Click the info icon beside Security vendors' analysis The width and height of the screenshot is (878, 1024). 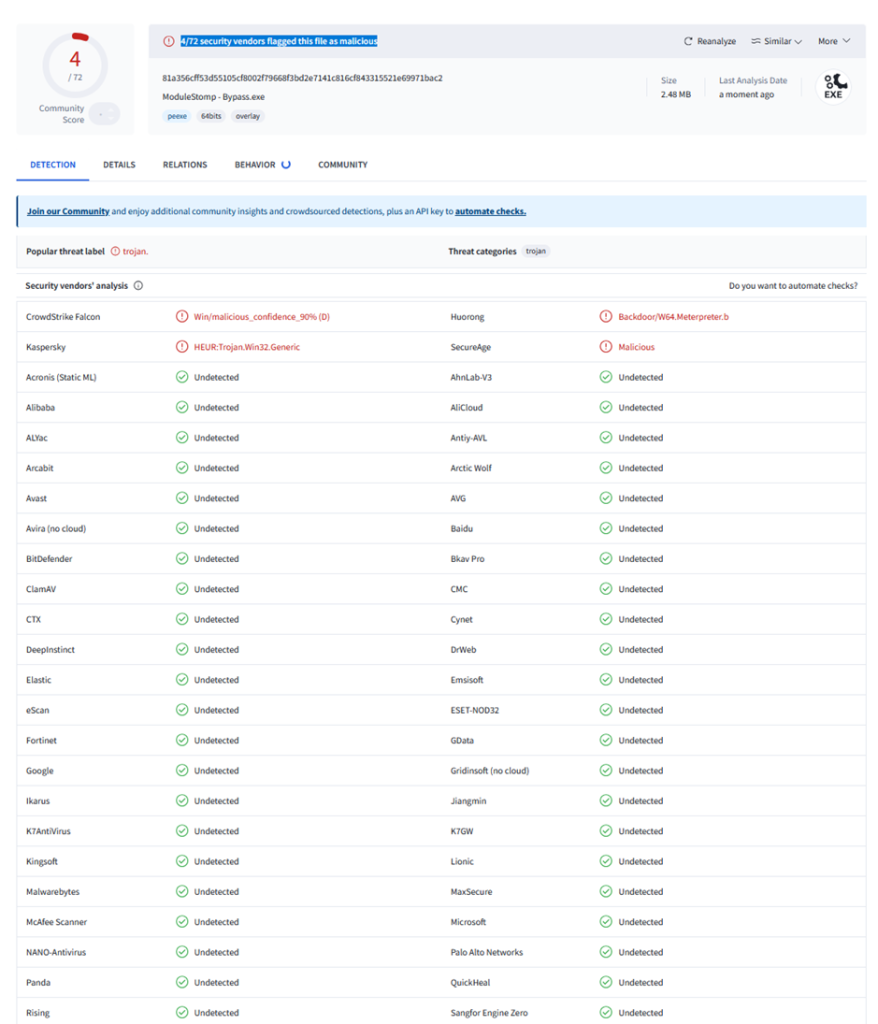138,285
